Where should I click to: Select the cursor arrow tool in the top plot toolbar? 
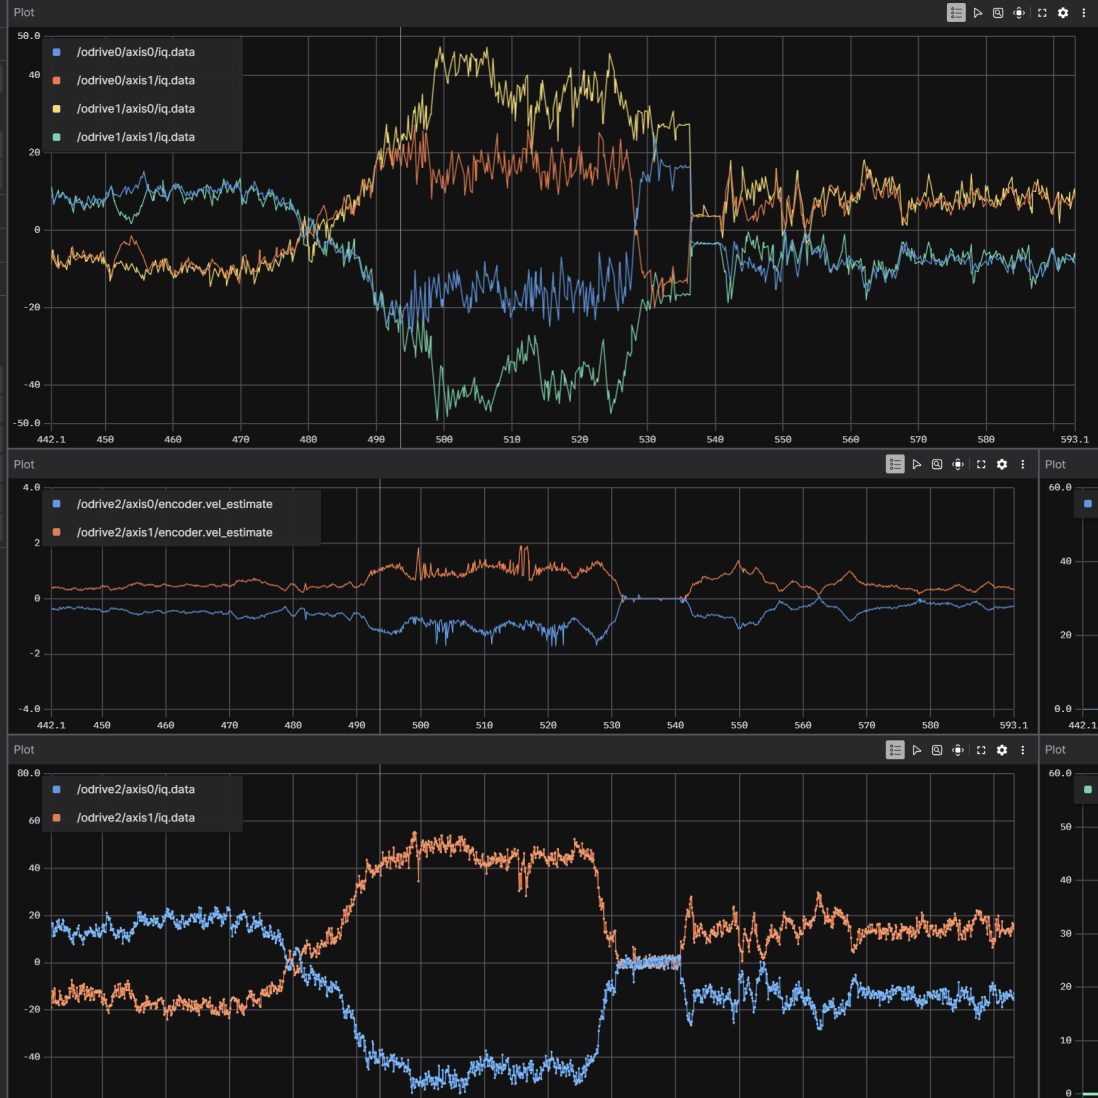coord(978,13)
